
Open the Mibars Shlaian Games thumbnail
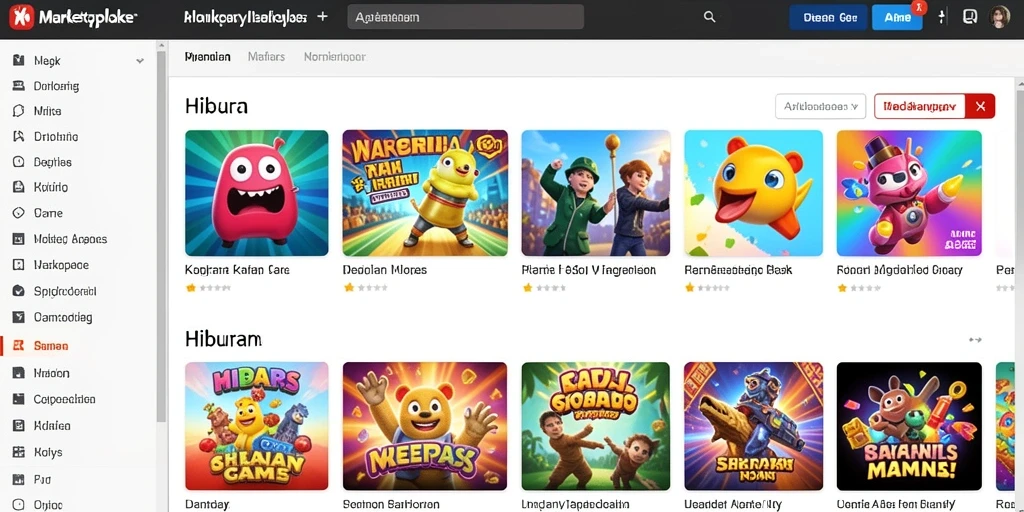pyautogui.click(x=257, y=426)
